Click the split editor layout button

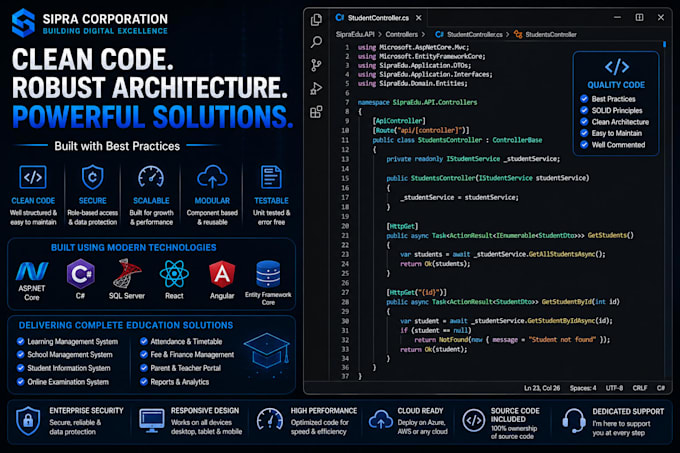[639, 17]
